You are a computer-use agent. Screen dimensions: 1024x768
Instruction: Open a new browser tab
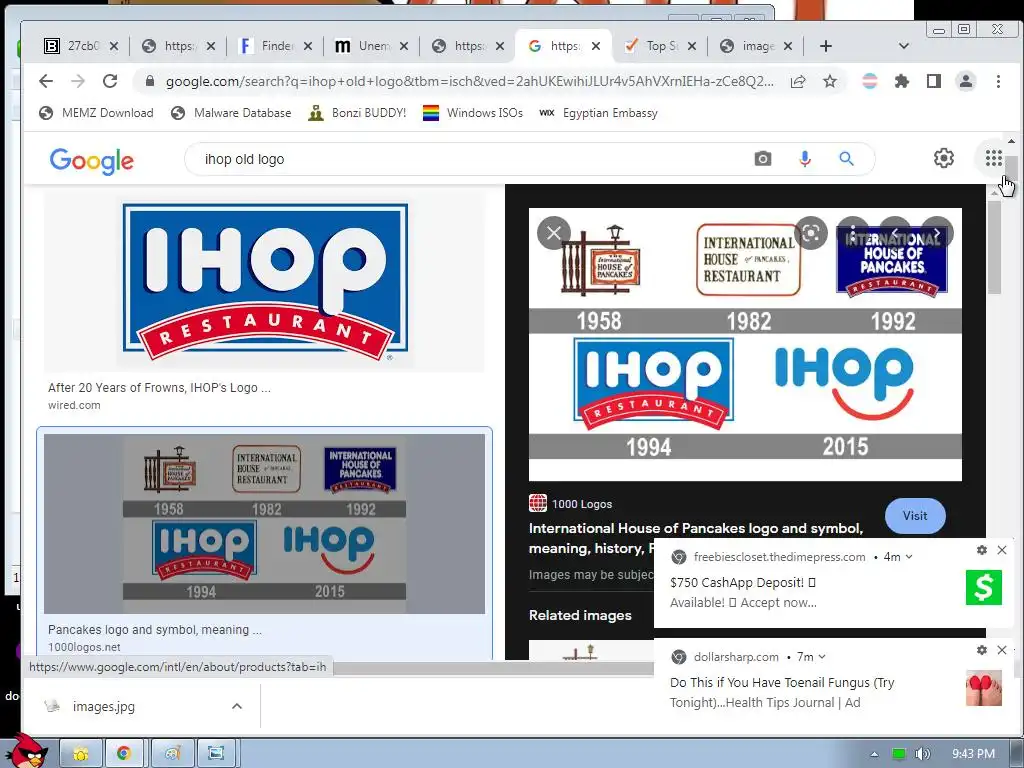coord(825,46)
